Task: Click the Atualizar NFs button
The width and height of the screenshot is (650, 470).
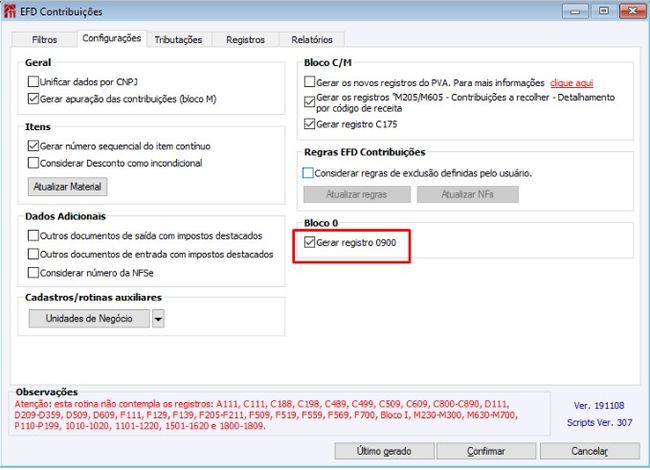Action: (468, 194)
